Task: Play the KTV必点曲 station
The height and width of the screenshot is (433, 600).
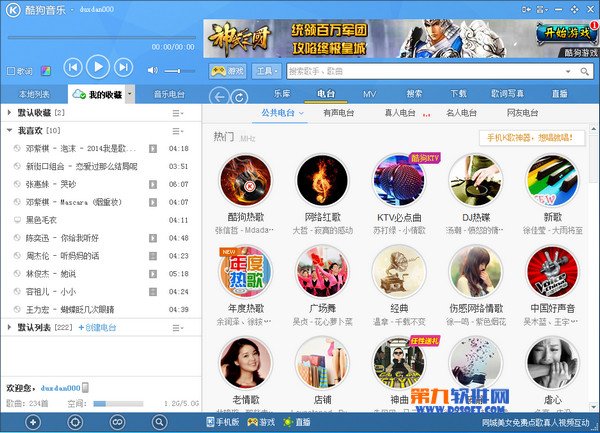Action: point(399,181)
